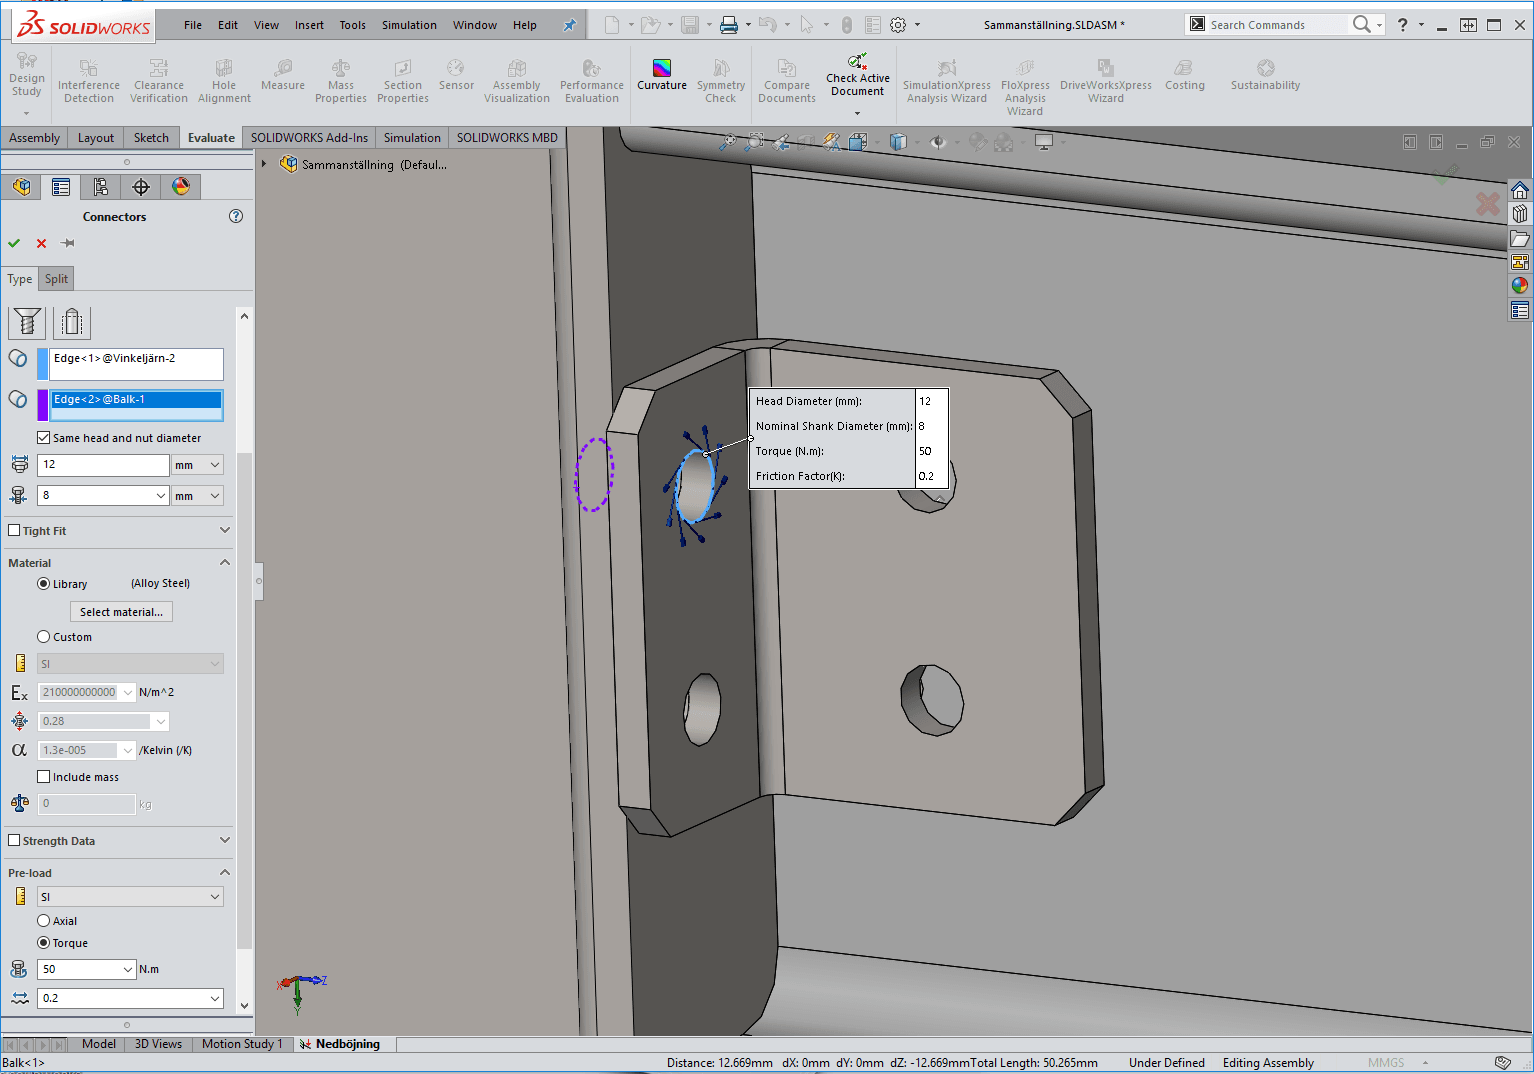The width and height of the screenshot is (1534, 1074).
Task: Enable the Tight Fit checkbox
Action: (14, 531)
